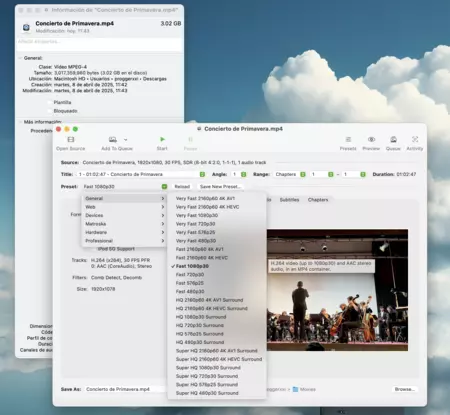Click the Open Source toolbar icon
Image resolution: width=450 pixels, height=415 pixels.
point(71,139)
